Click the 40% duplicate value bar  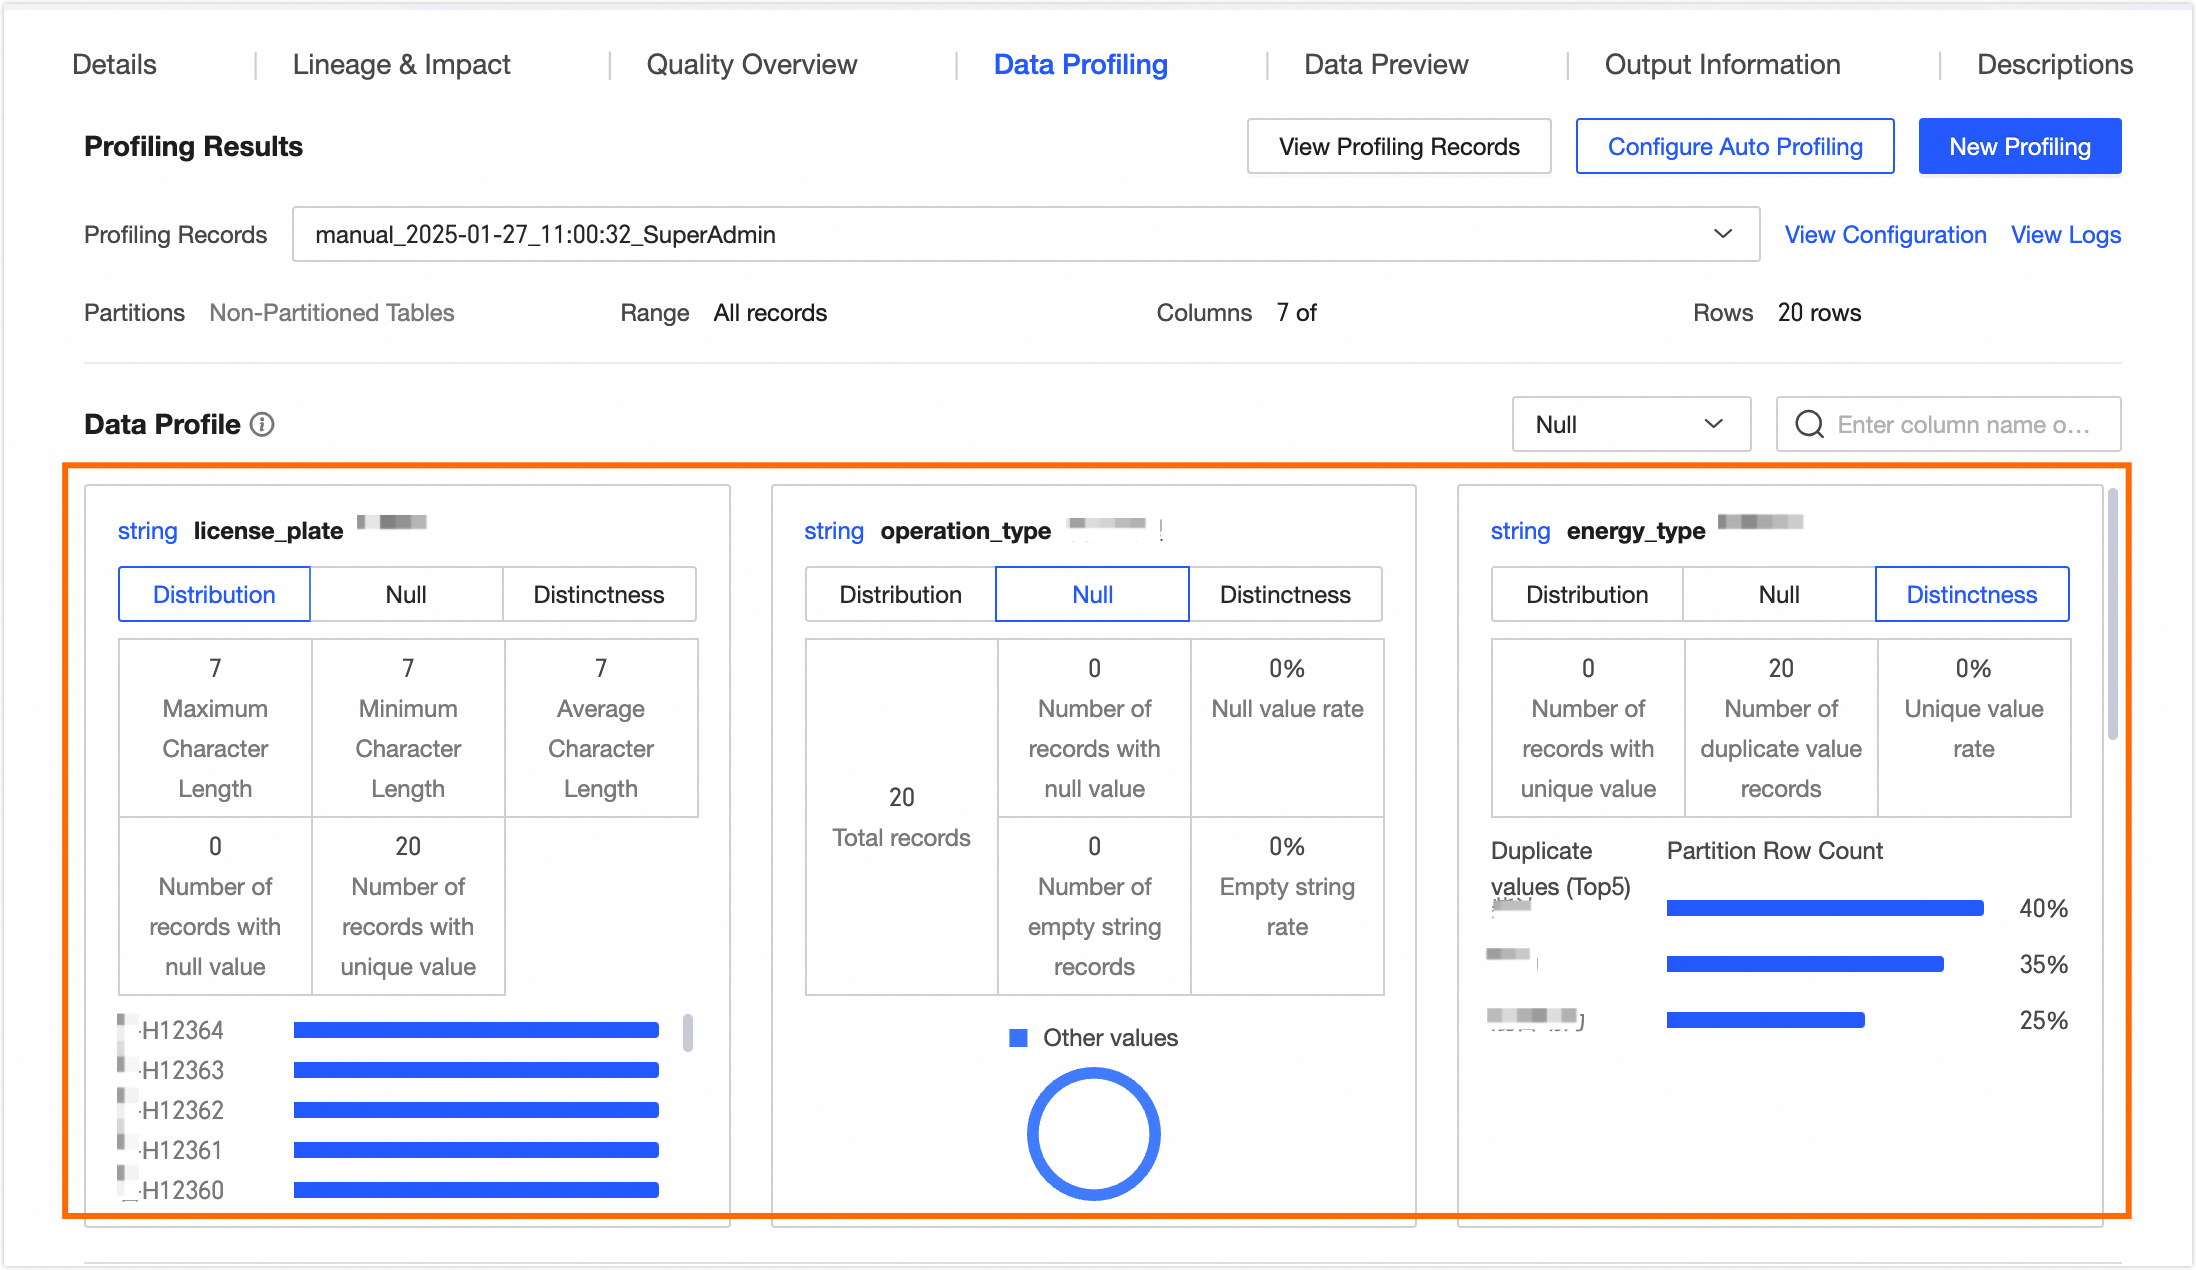[x=1824, y=908]
